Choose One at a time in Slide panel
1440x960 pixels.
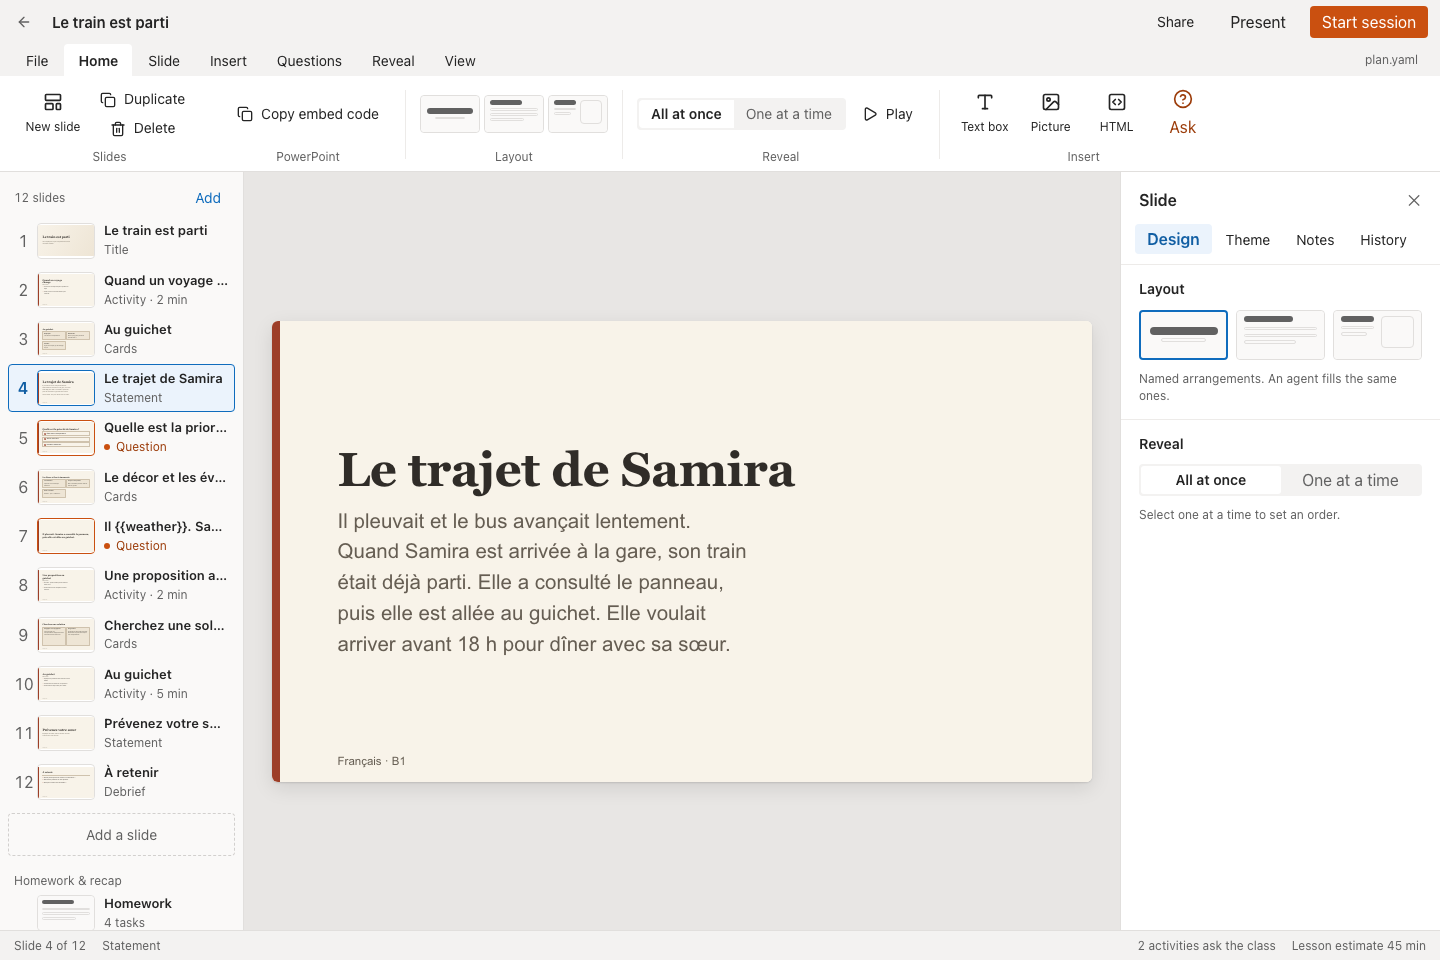[1350, 480]
